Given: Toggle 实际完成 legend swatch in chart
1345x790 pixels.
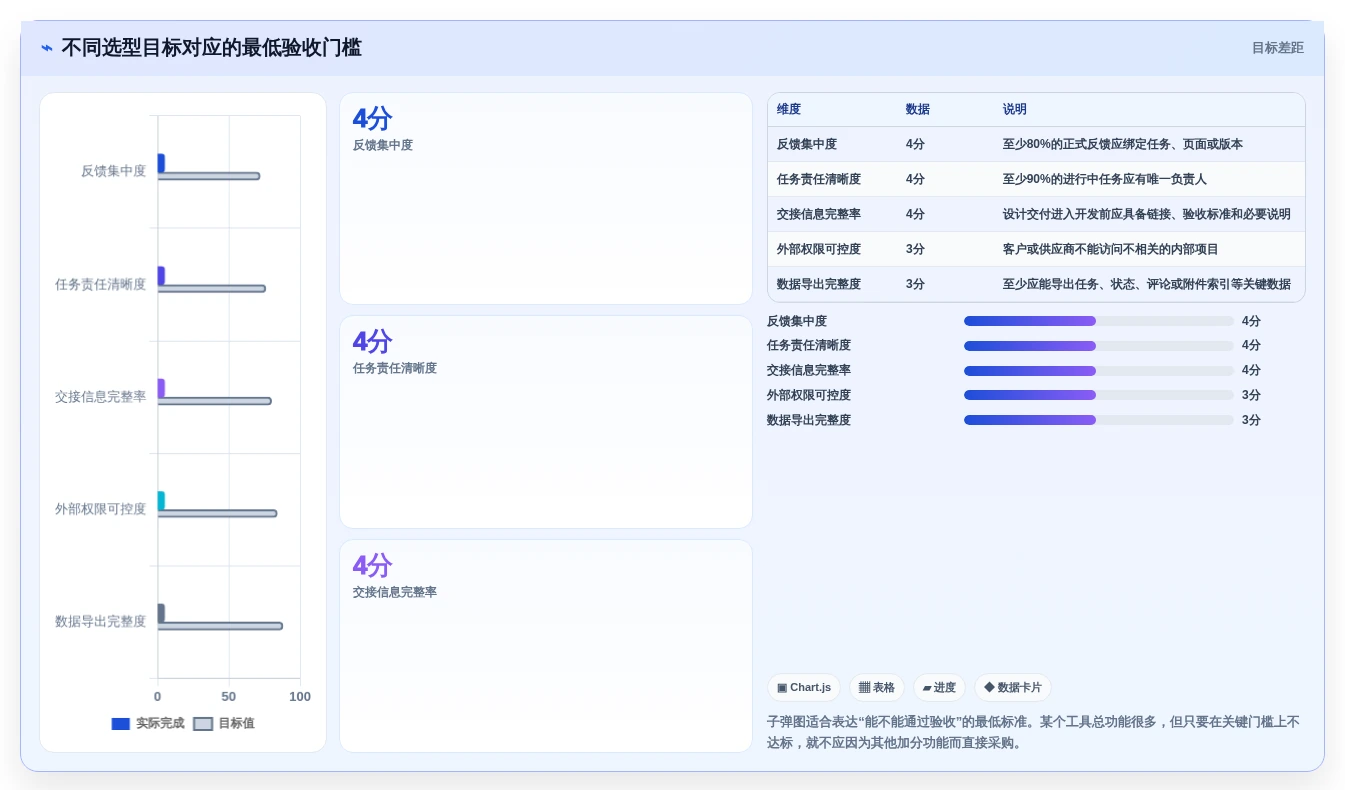Looking at the screenshot, I should 121,723.
